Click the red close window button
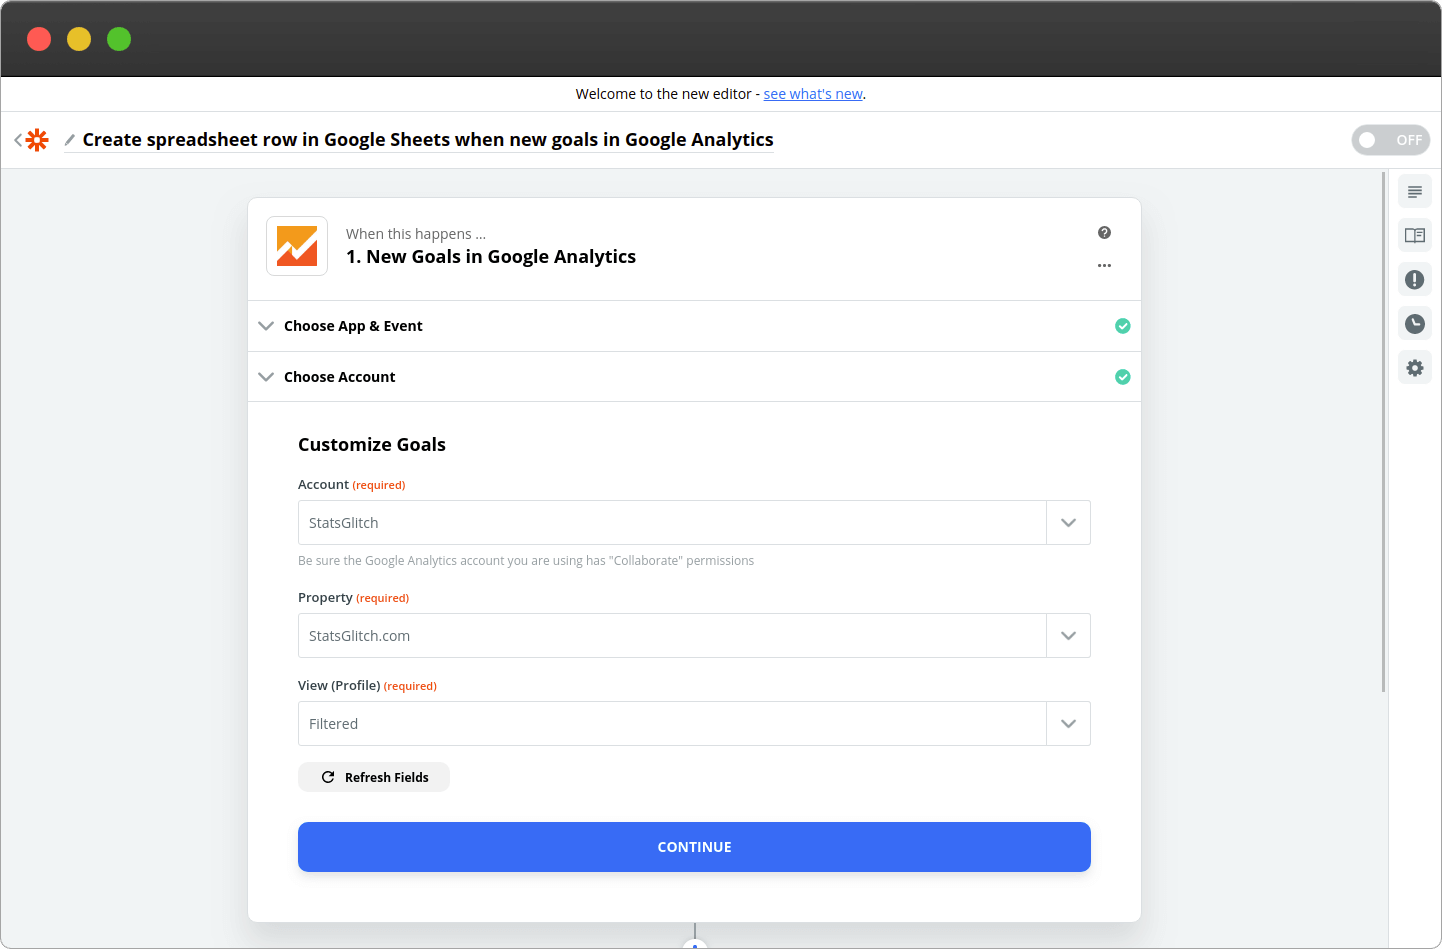The image size is (1442, 949). [39, 39]
